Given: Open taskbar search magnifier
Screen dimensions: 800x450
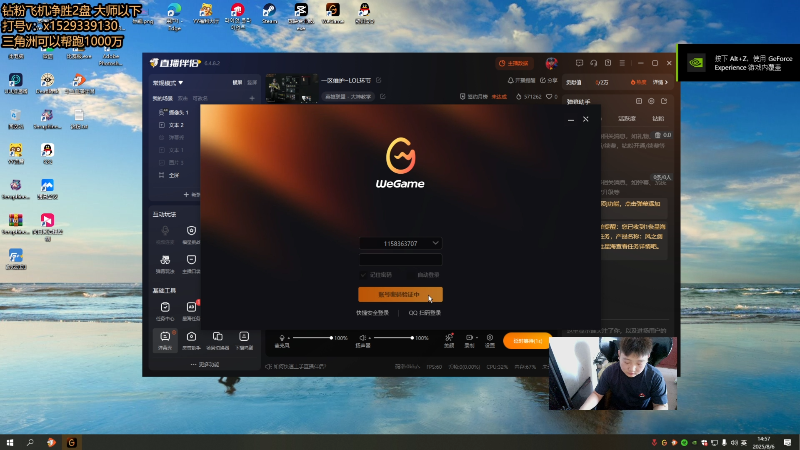Looking at the screenshot, I should (30, 442).
